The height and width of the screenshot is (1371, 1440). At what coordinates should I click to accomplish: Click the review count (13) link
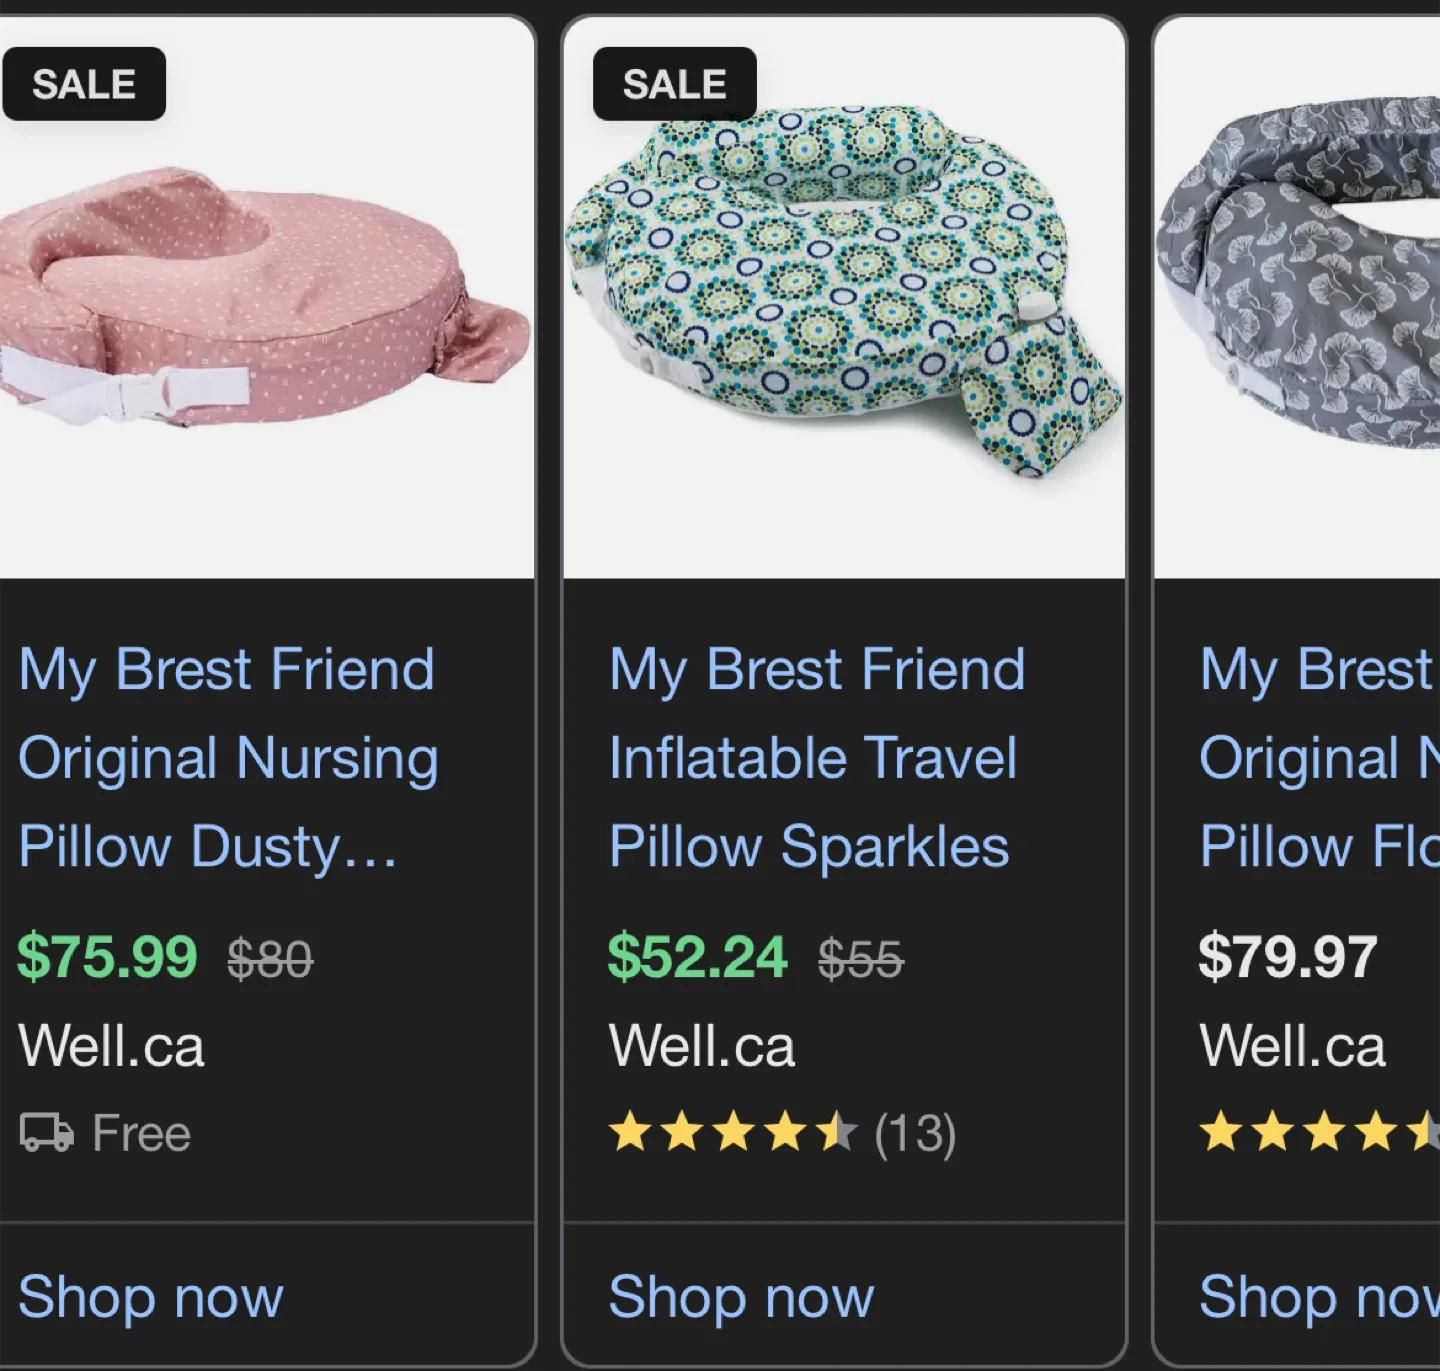tap(913, 1133)
